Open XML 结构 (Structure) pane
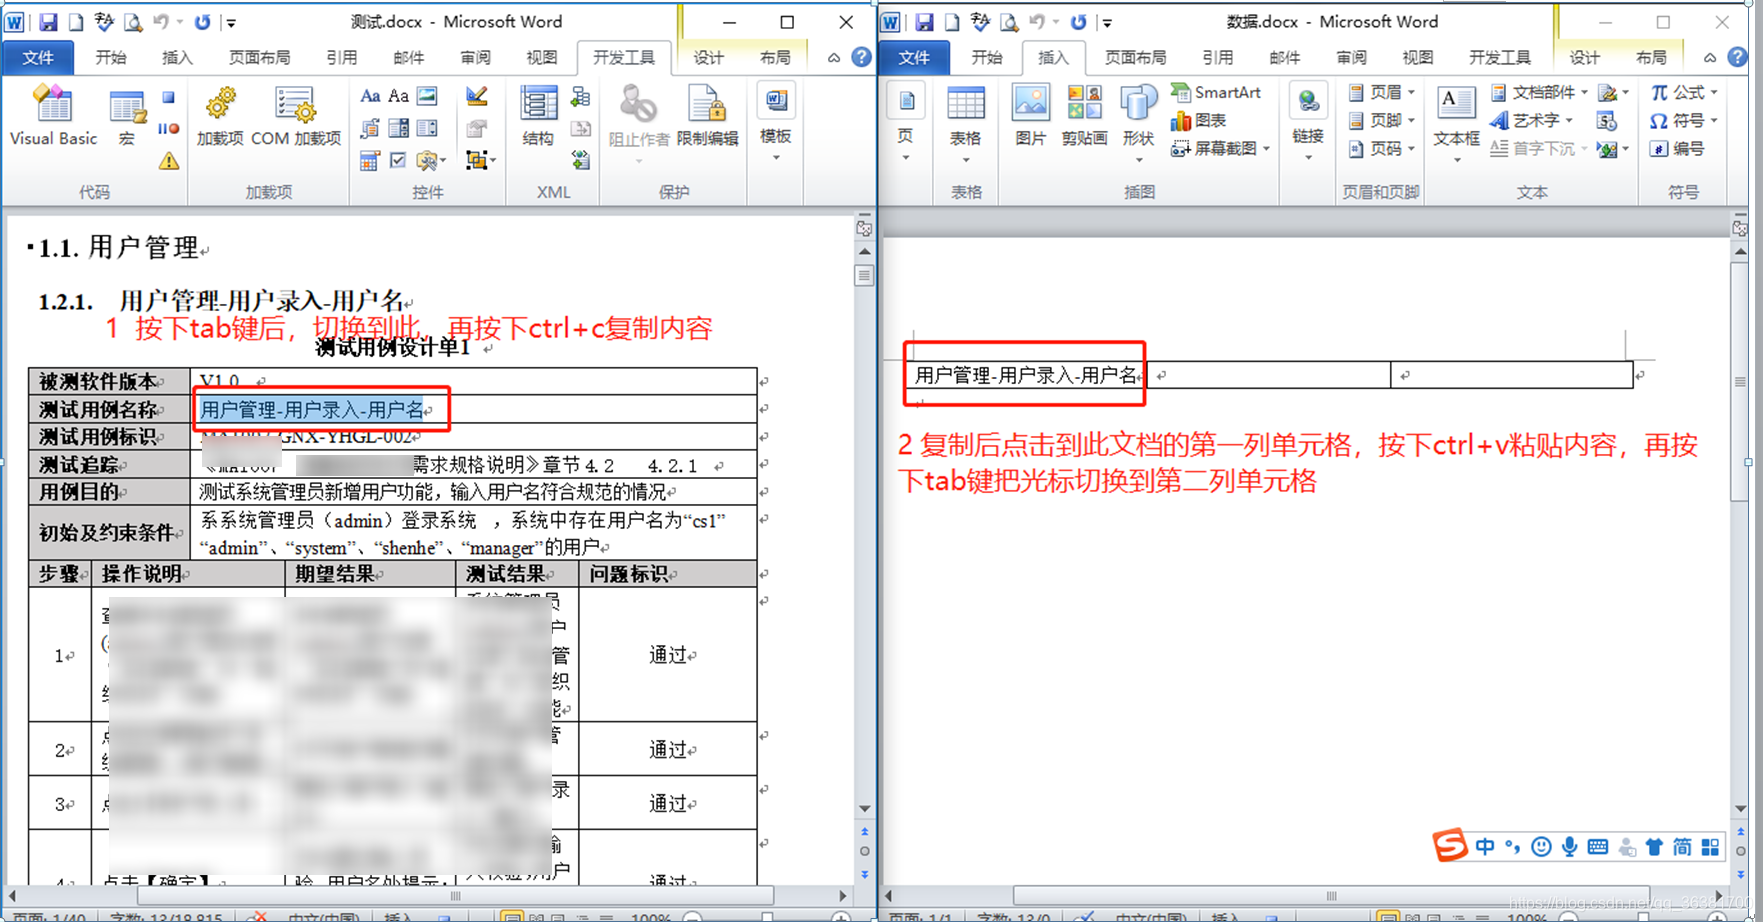This screenshot has height=922, width=1763. [x=538, y=117]
